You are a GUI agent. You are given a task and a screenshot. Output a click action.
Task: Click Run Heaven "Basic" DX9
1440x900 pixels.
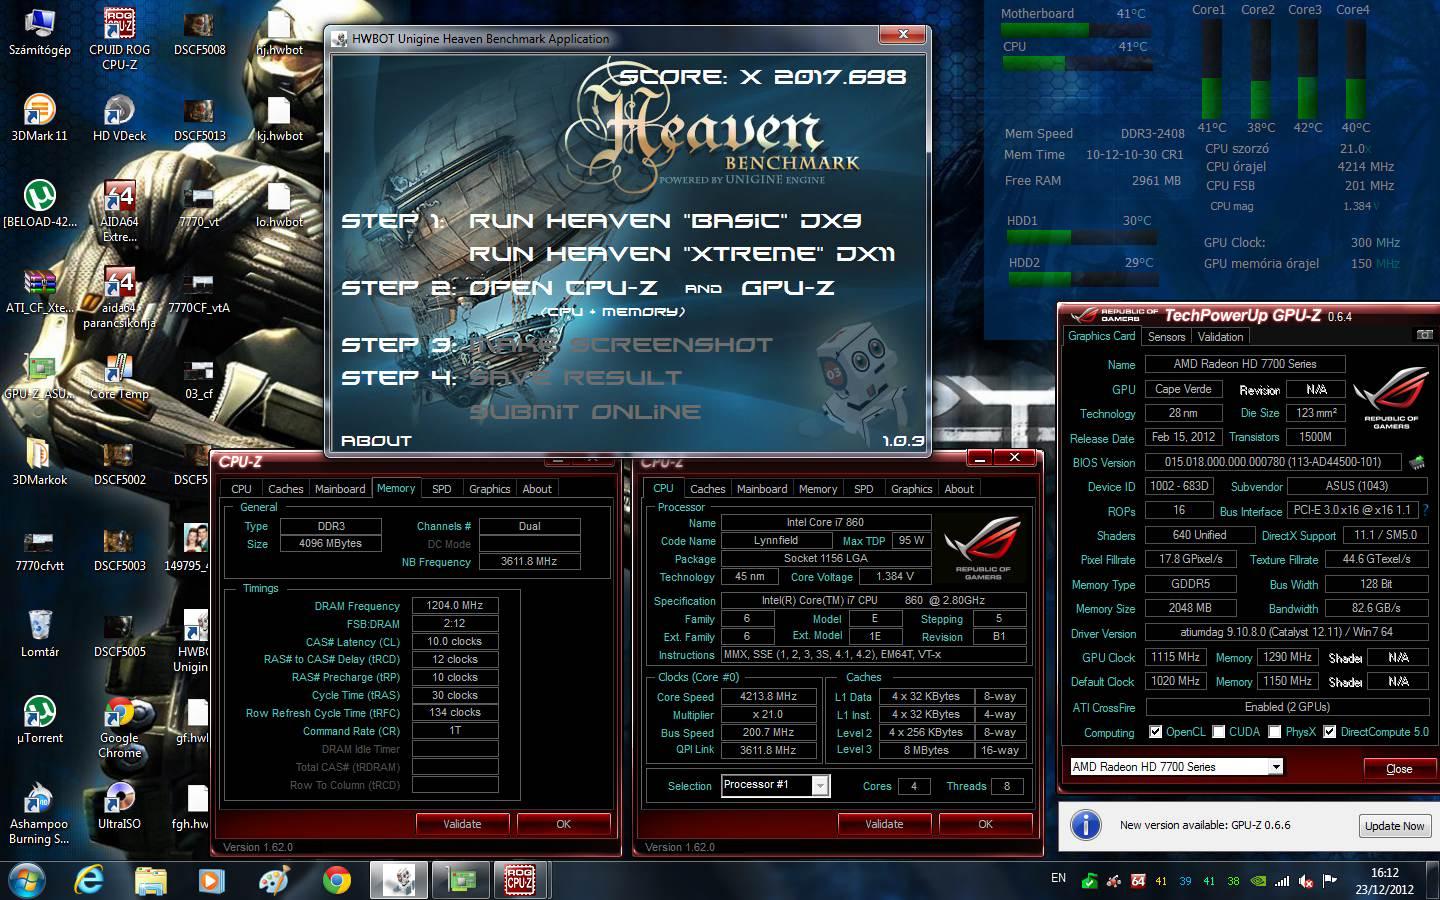click(x=665, y=221)
